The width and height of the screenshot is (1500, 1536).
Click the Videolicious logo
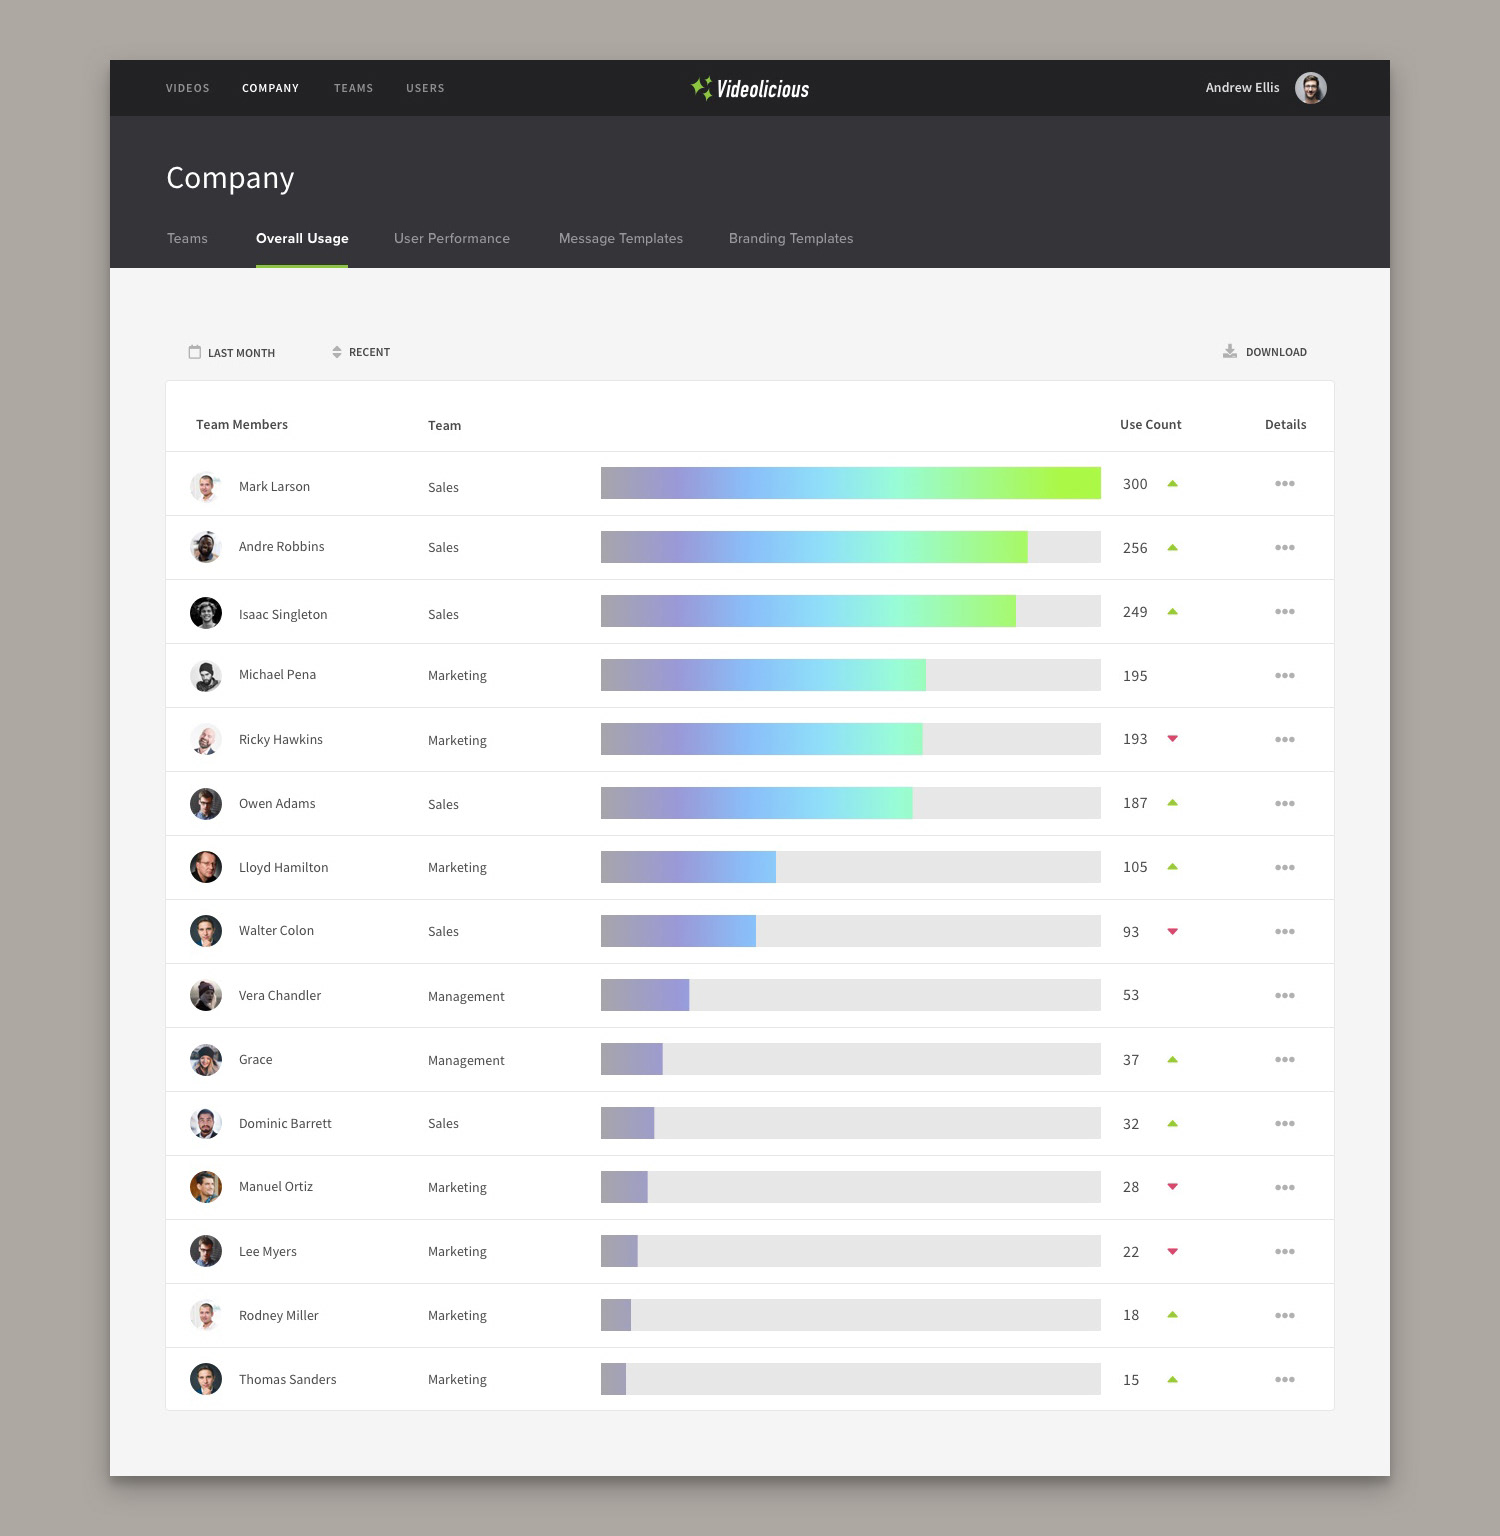pos(750,88)
